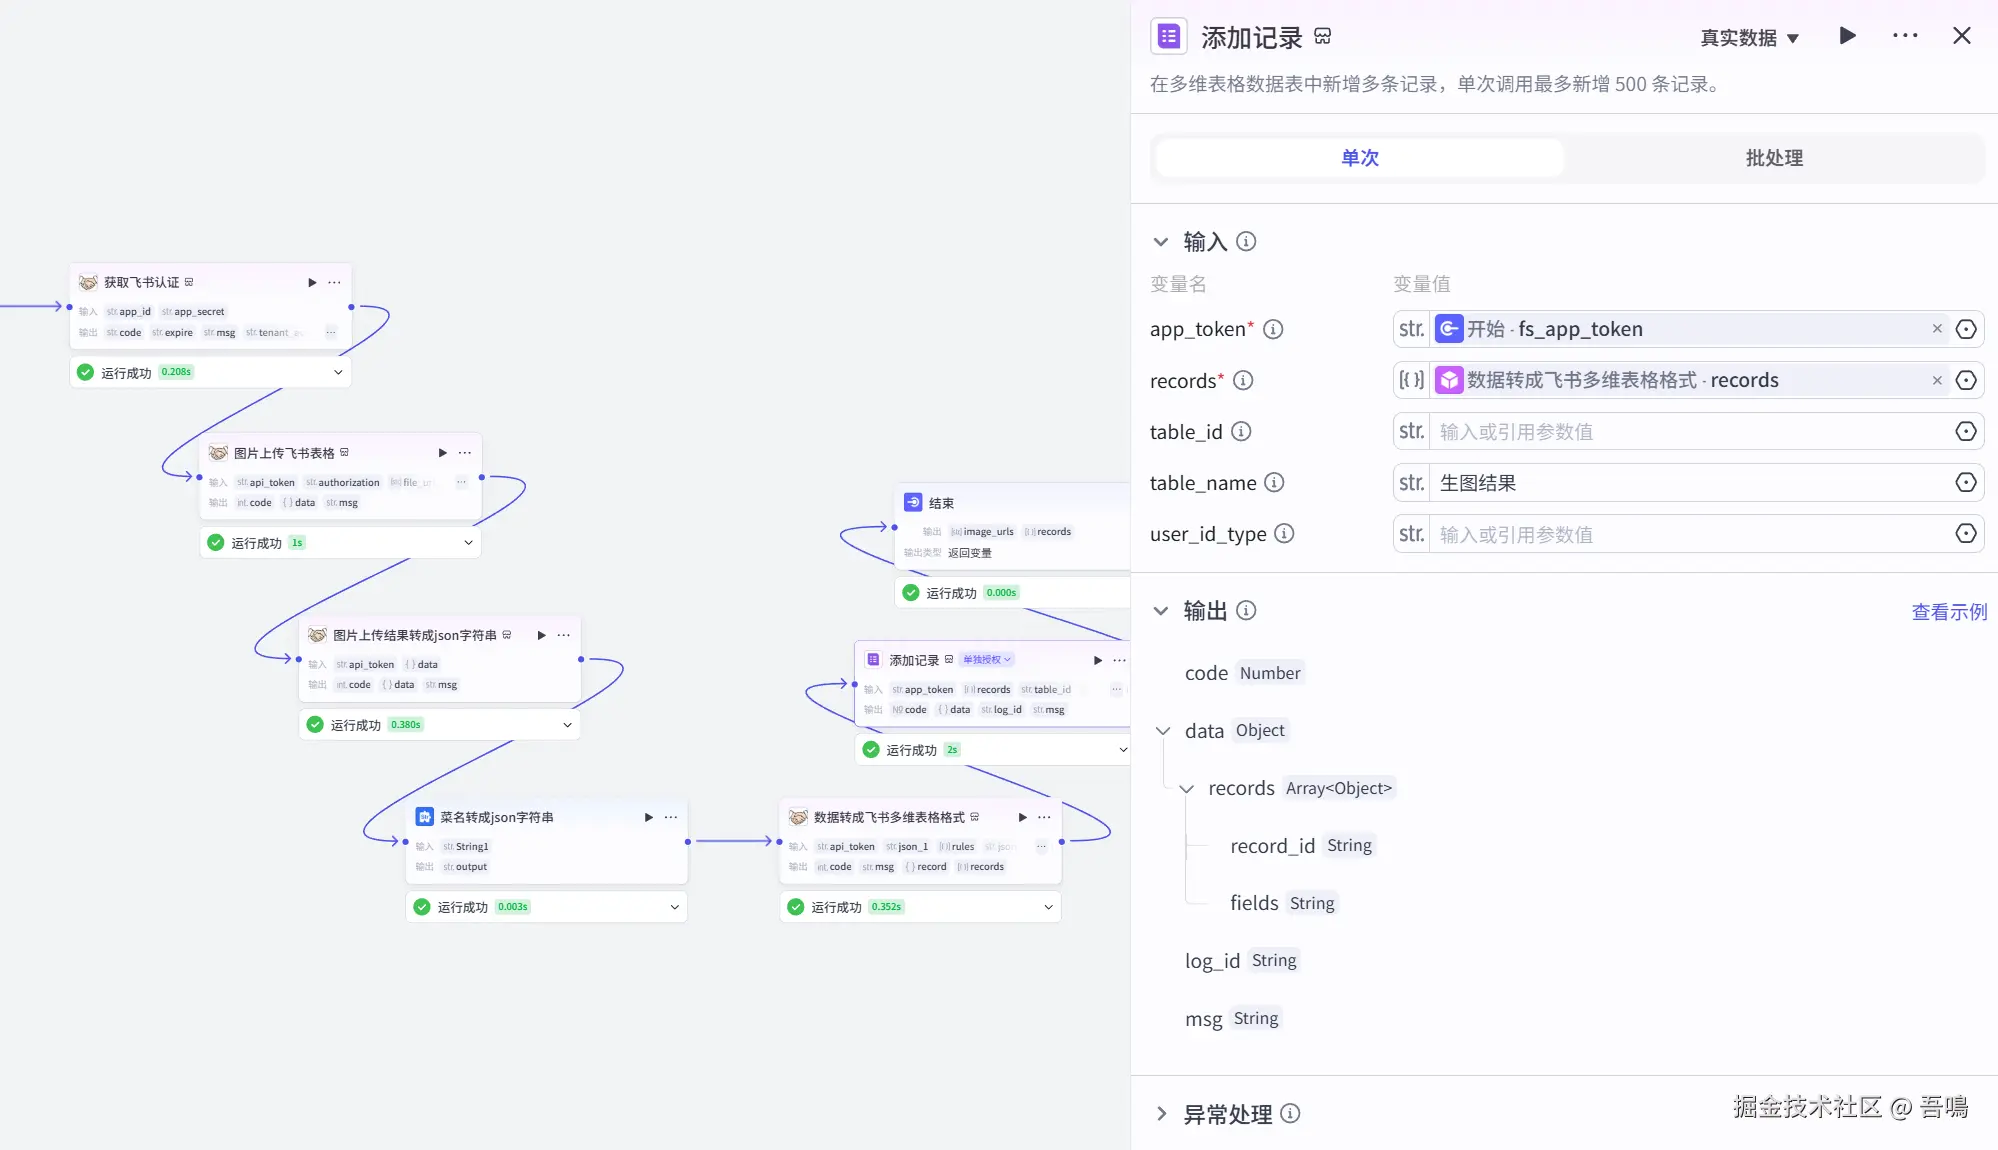This screenshot has height=1150, width=1998.
Task: Remove the records variable reference
Action: click(1937, 381)
